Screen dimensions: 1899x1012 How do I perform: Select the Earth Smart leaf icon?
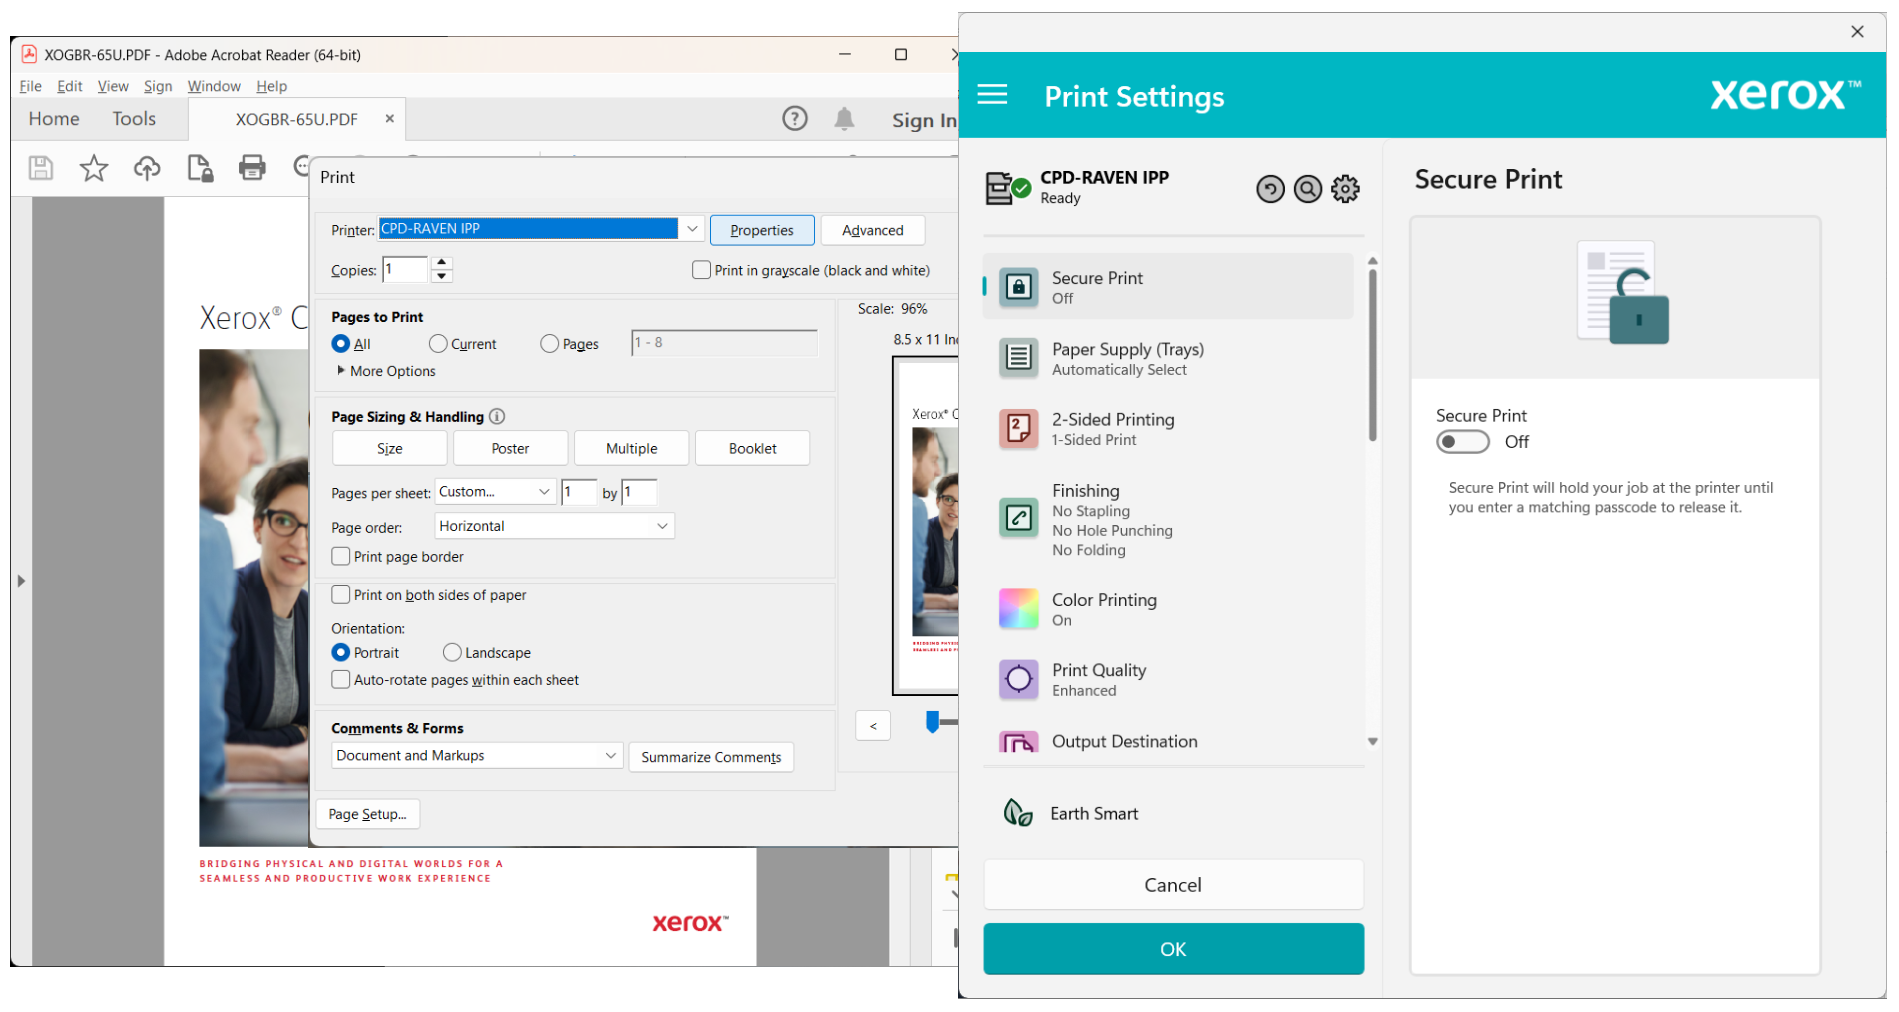(1019, 813)
